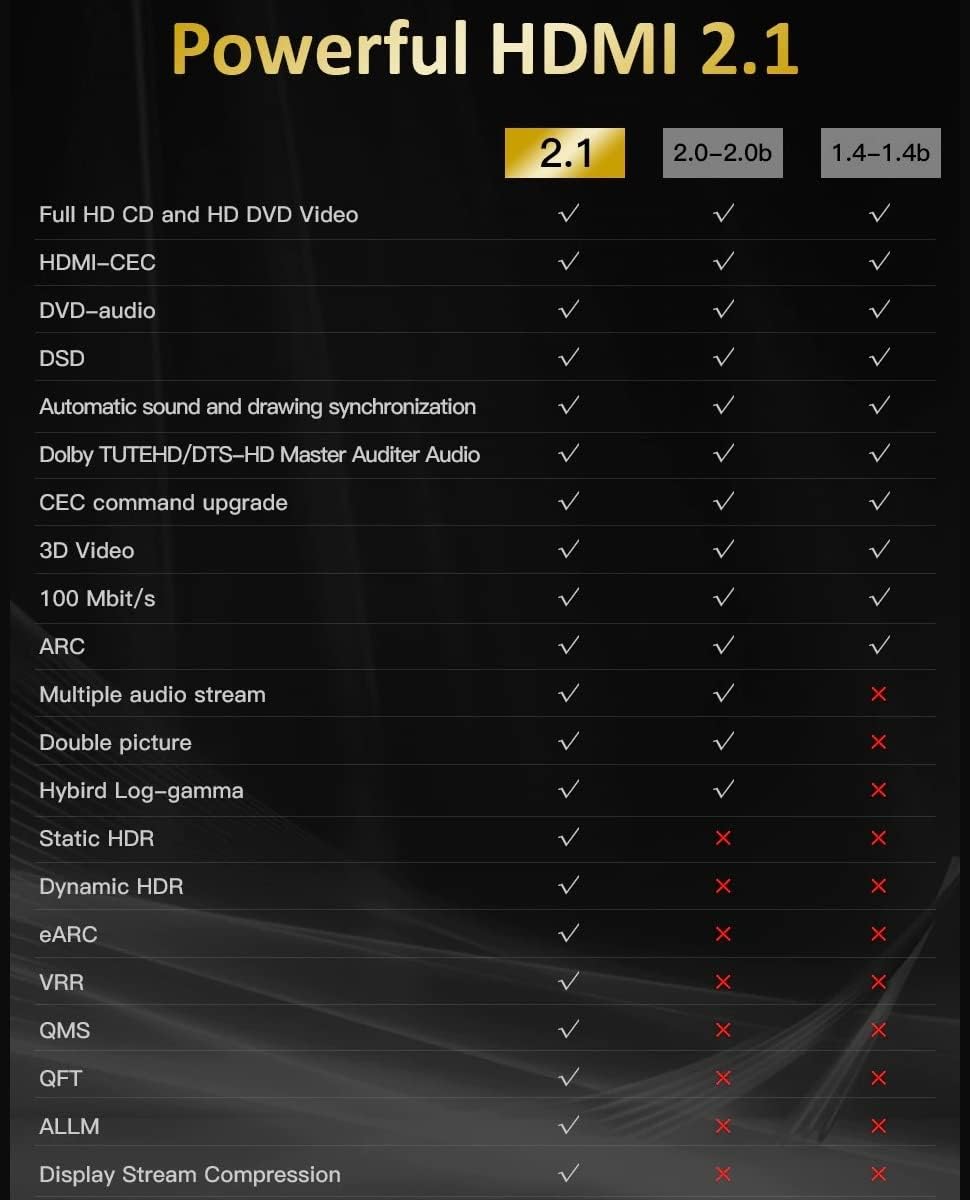This screenshot has height=1200, width=970.
Task: Select the 2.0–2.0b column header
Action: click(x=722, y=153)
